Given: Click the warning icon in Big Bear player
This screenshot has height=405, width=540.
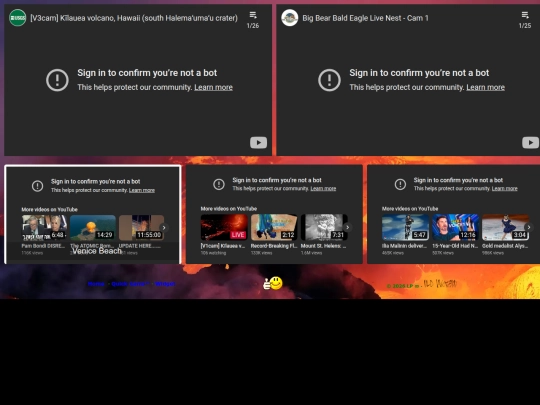Looking at the screenshot, I should pos(329,80).
